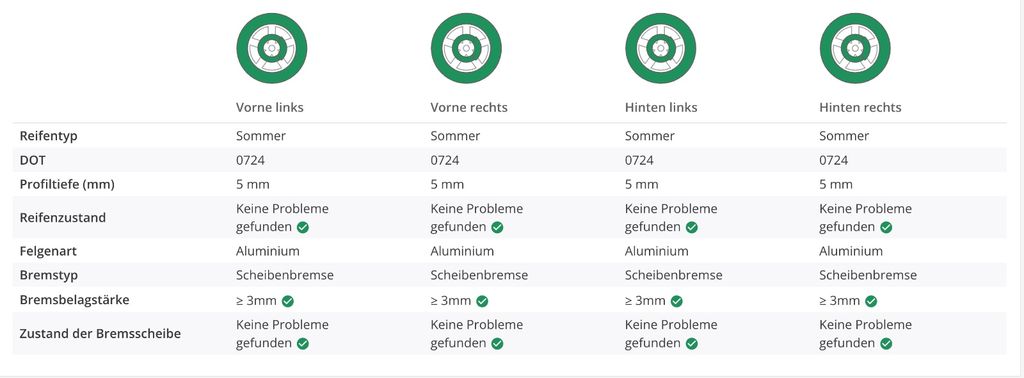
Task: Click the Vorne rechts wheel icon
Action: click(x=466, y=48)
